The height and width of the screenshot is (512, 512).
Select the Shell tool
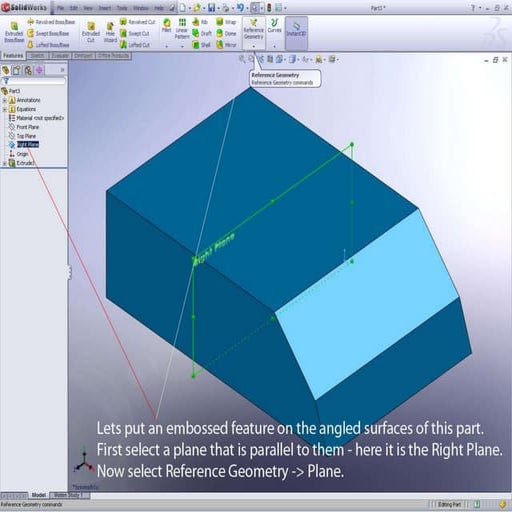point(201,45)
